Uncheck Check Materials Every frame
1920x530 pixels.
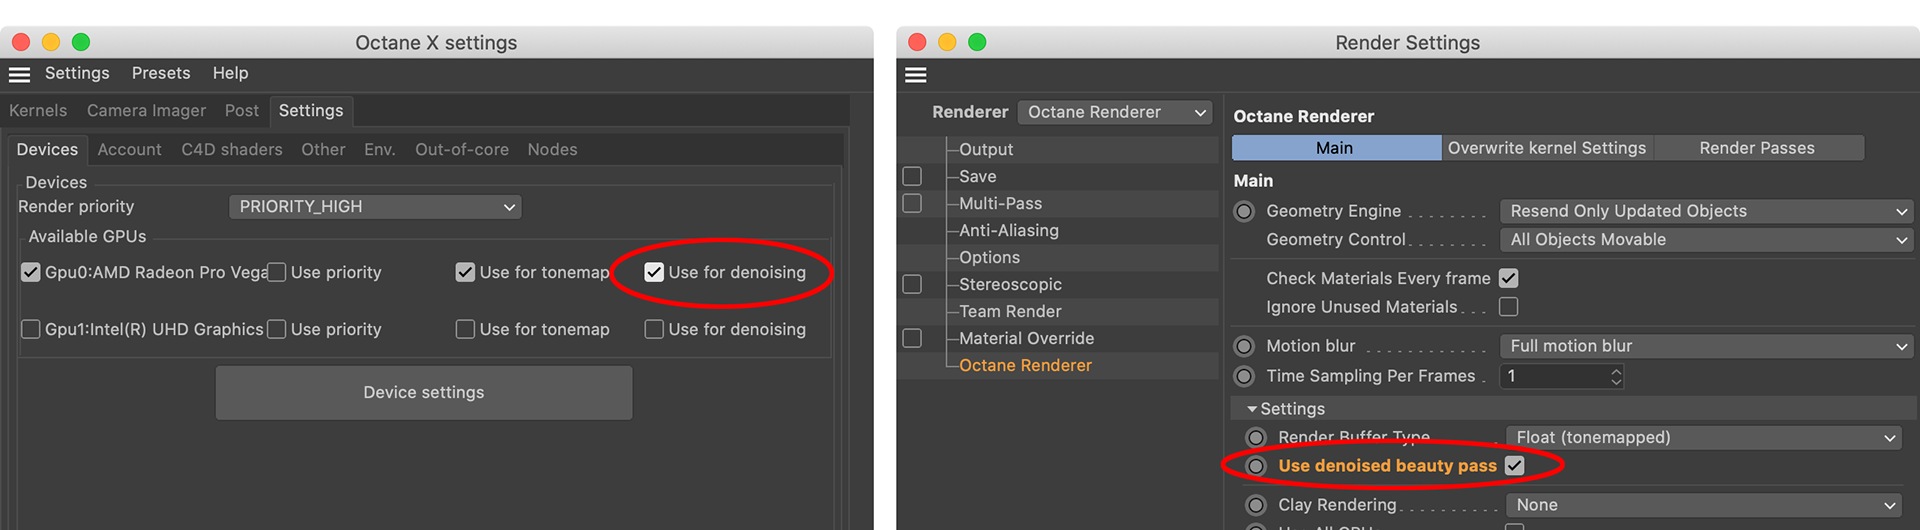(1508, 278)
